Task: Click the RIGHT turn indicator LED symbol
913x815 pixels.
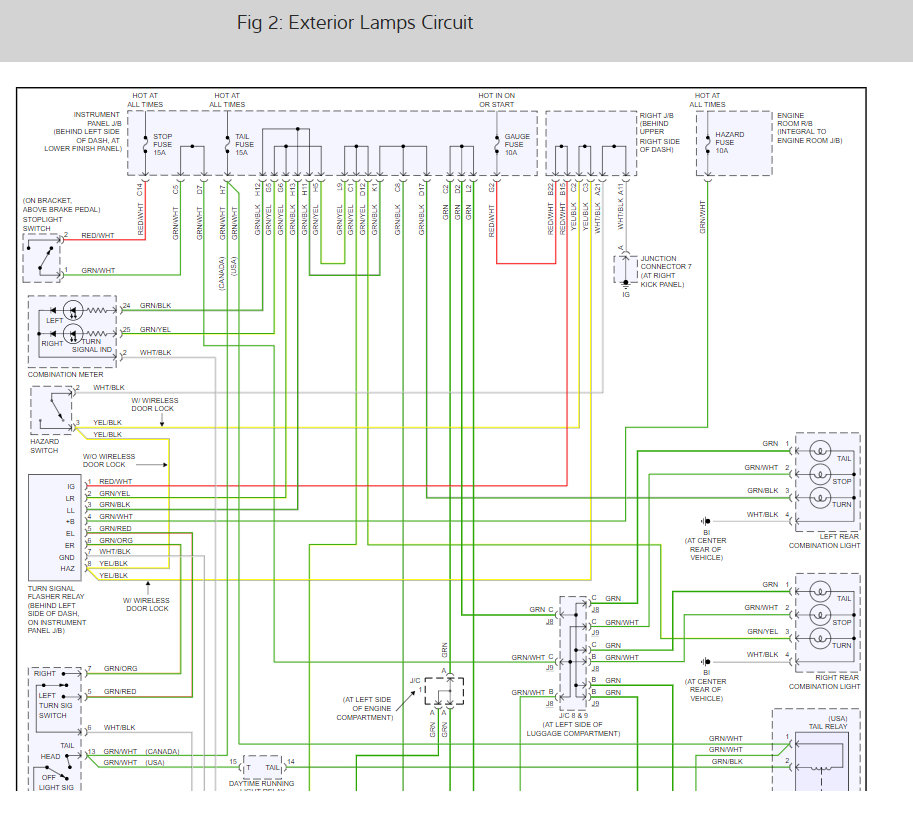Action: click(73, 334)
